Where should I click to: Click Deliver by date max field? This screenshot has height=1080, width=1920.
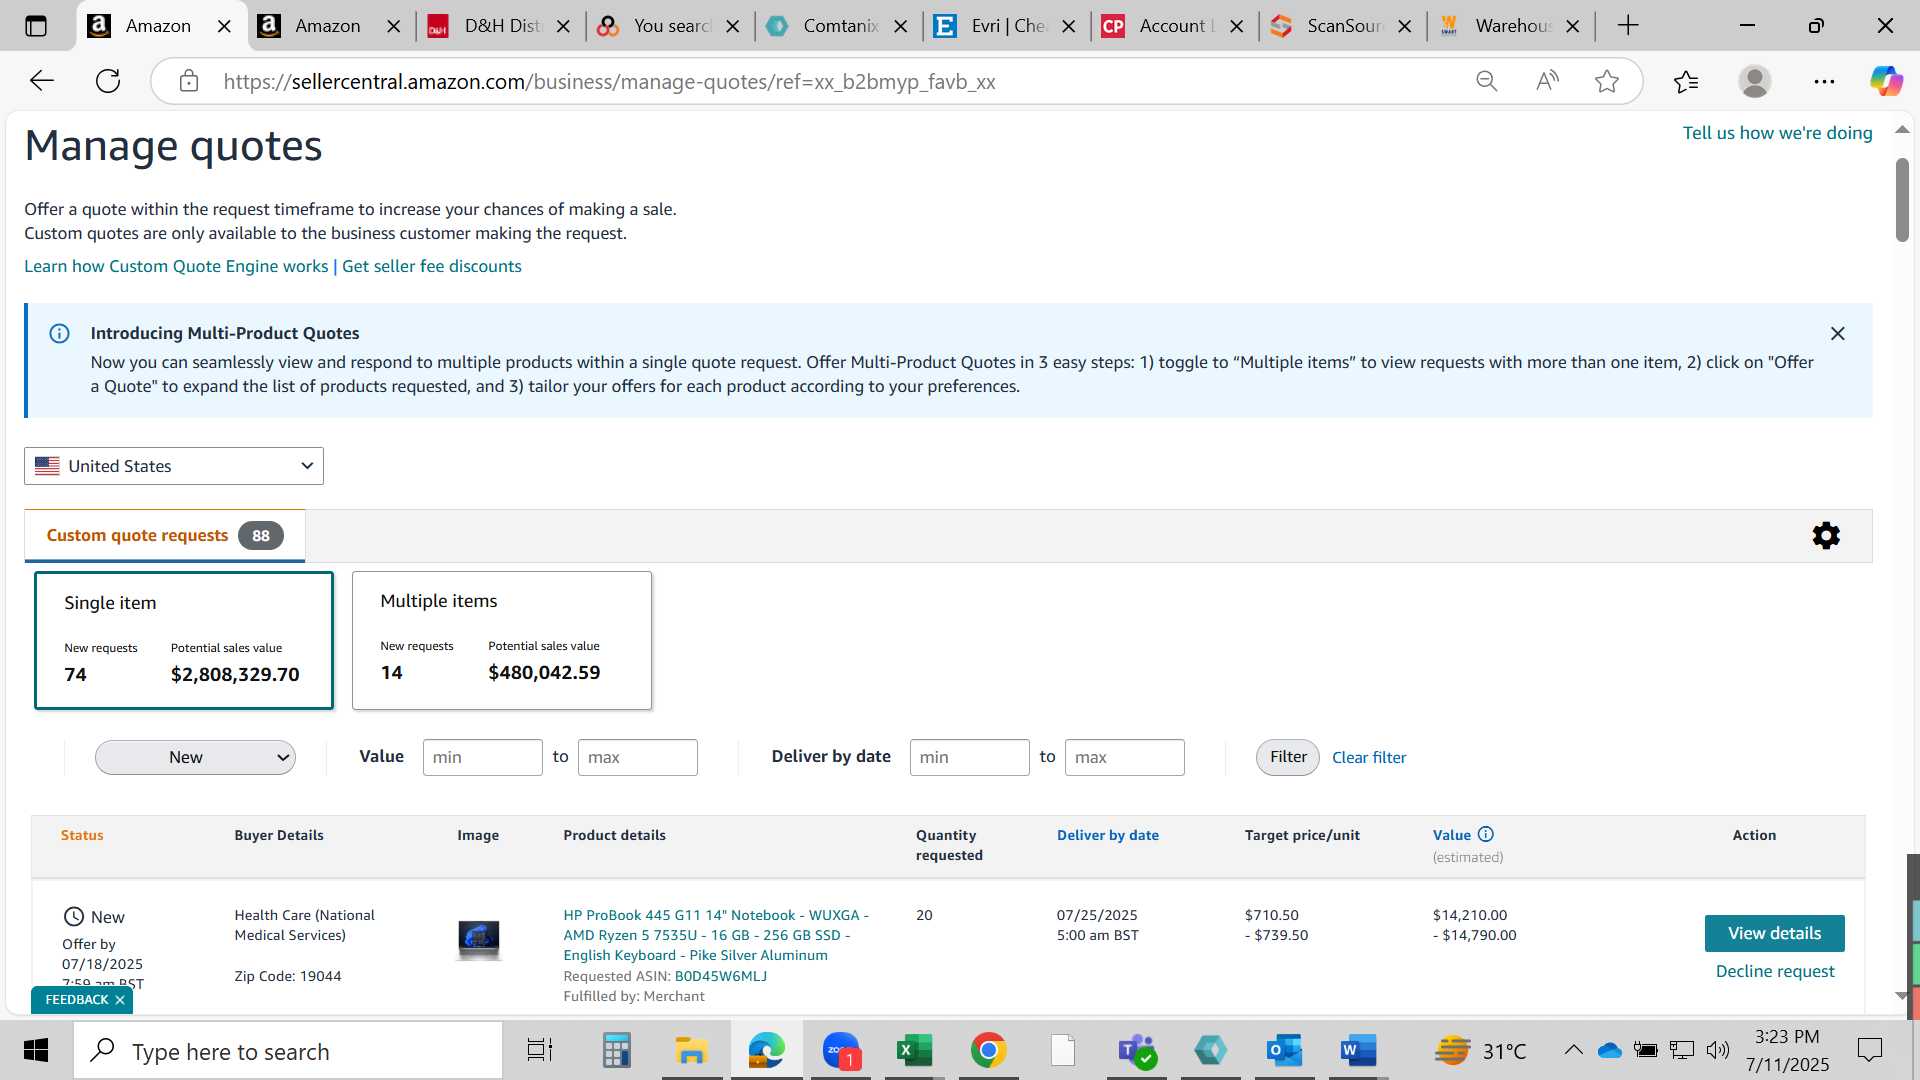(x=1125, y=757)
